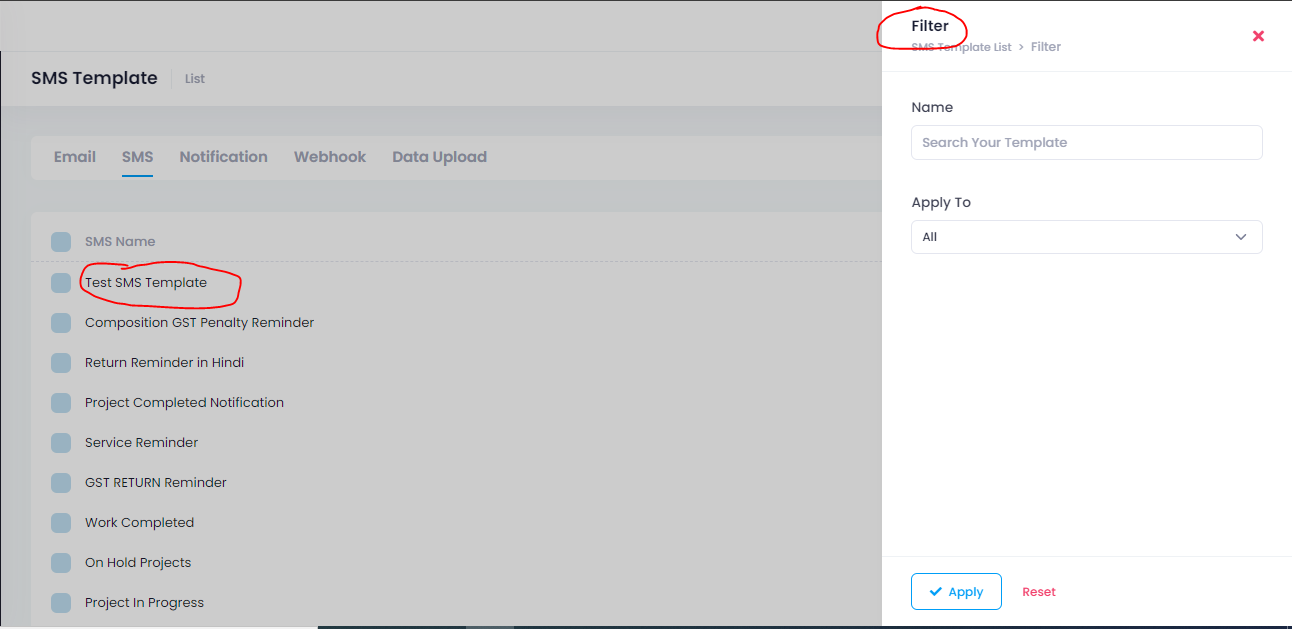This screenshot has height=629, width=1292.
Task: Click the checkmark icon in Apply button
Action: point(936,592)
